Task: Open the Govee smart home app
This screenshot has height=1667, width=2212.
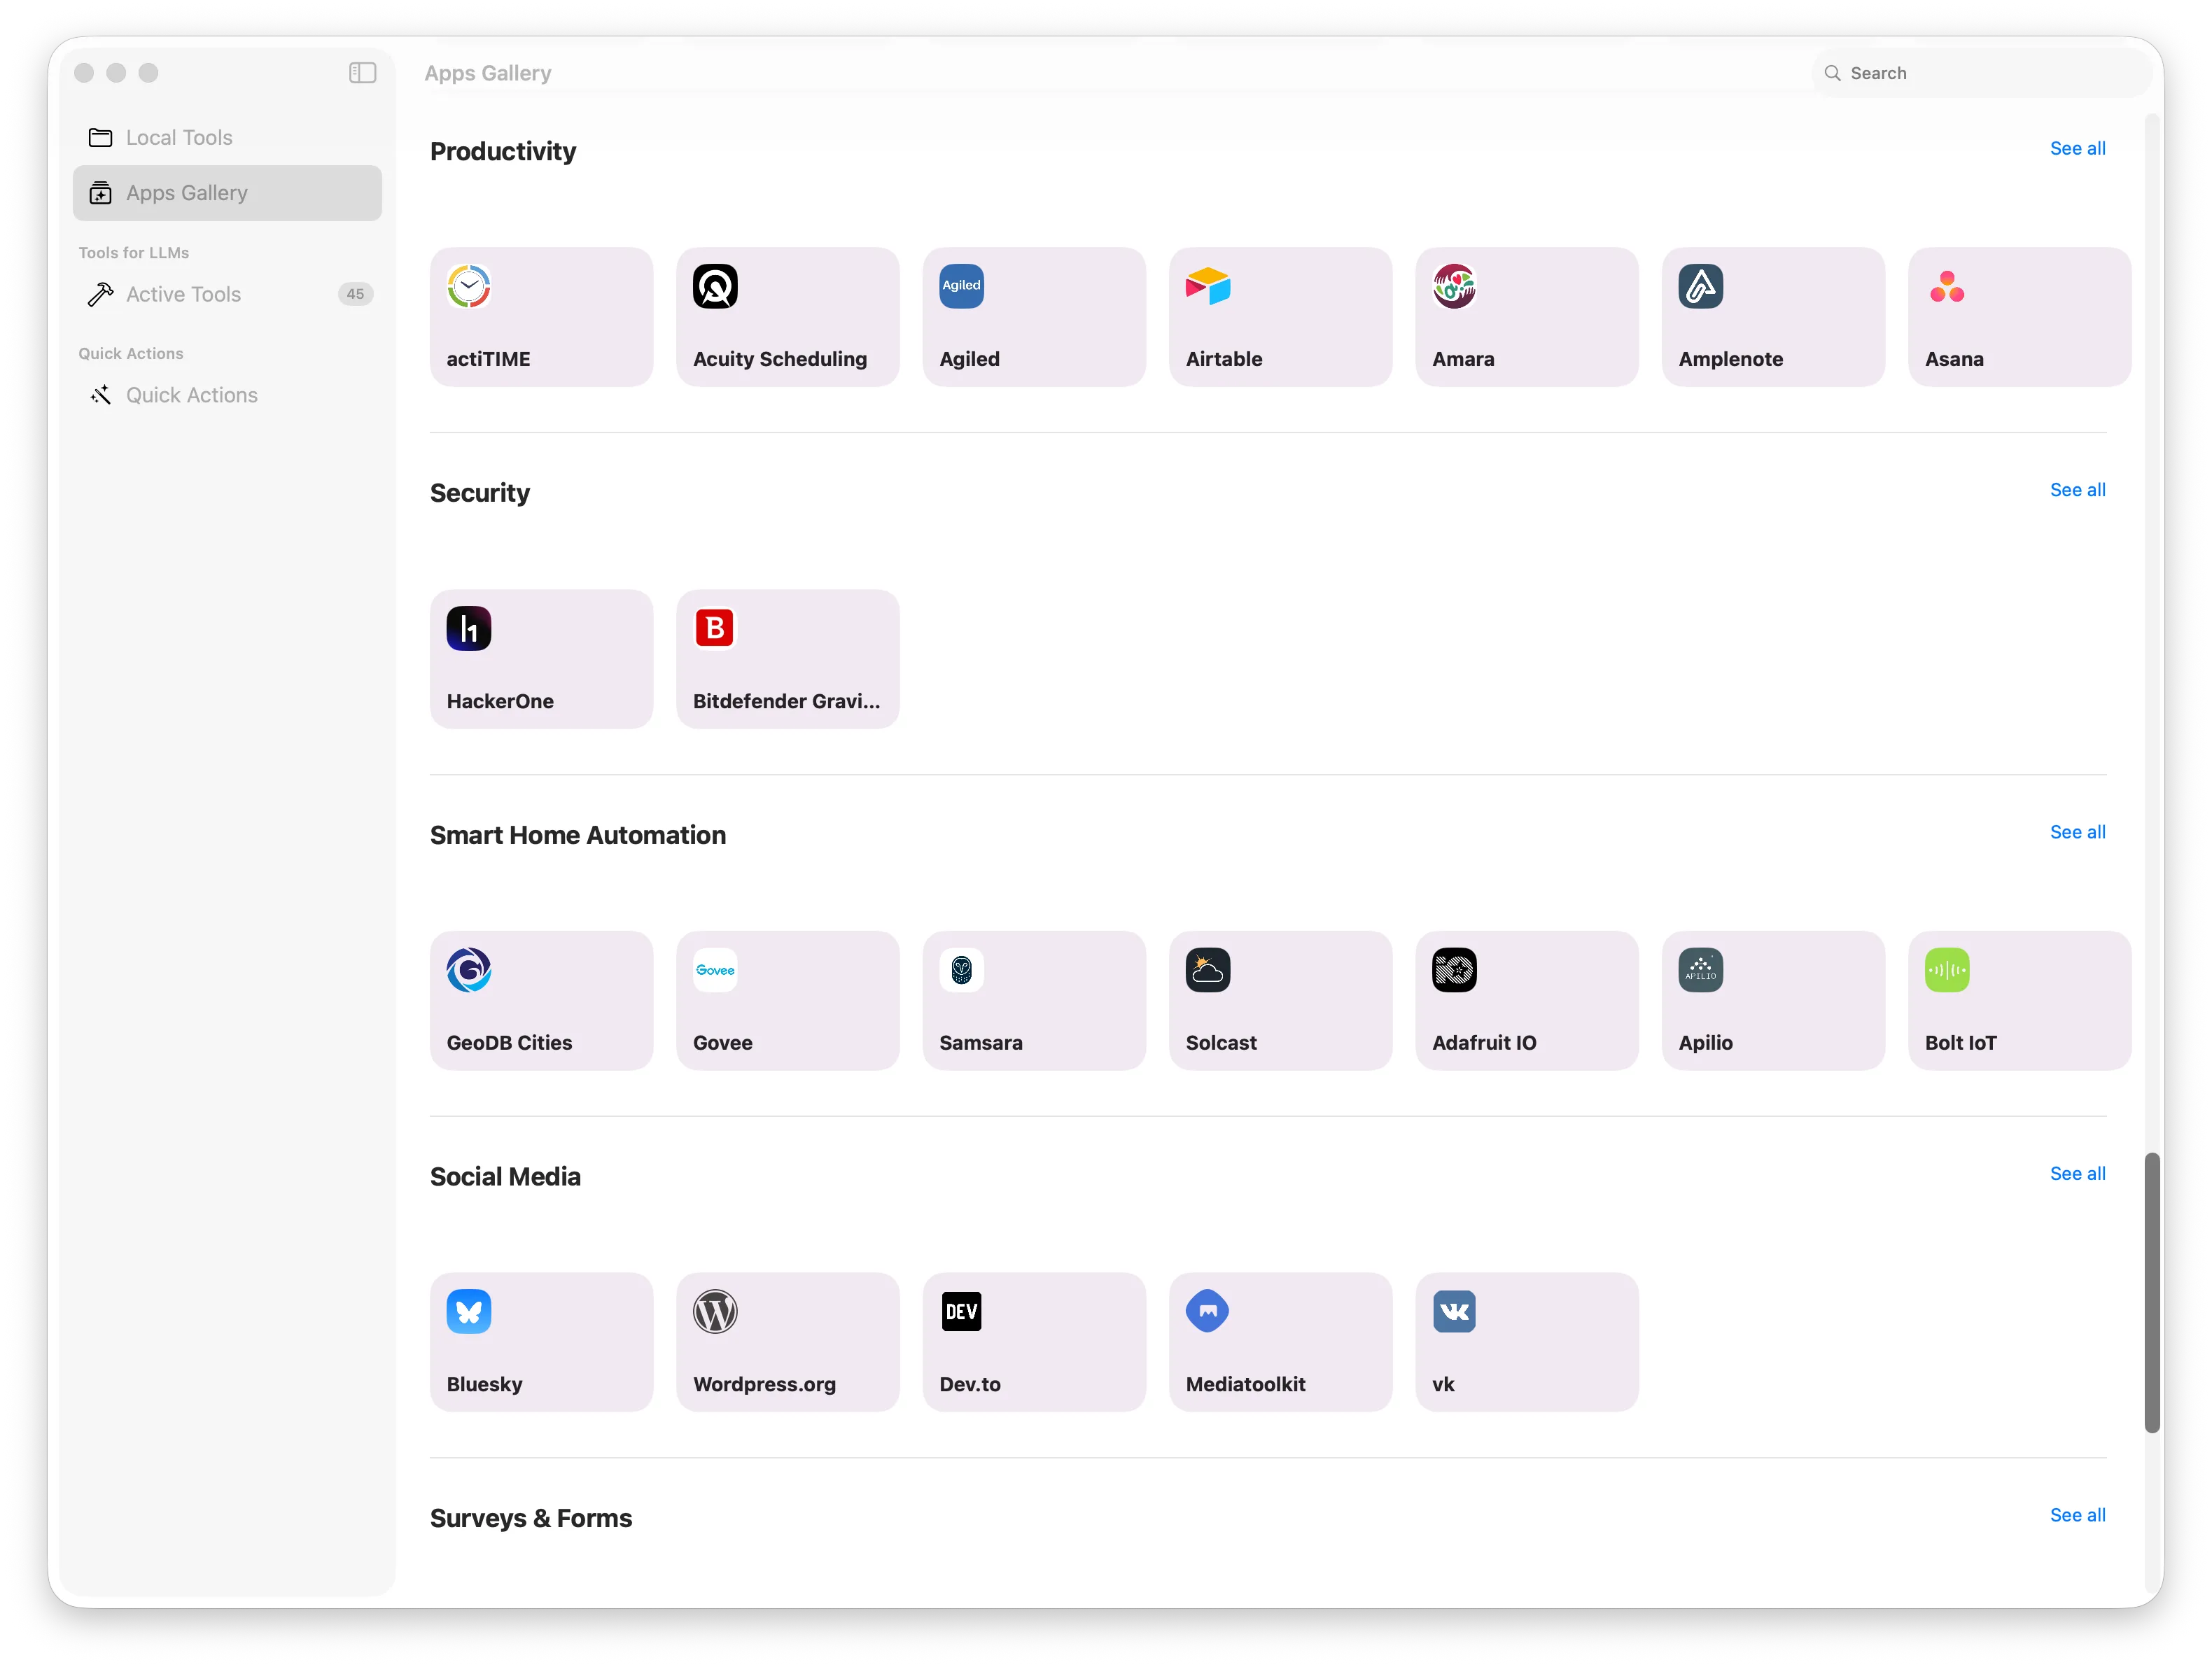Action: point(787,1000)
